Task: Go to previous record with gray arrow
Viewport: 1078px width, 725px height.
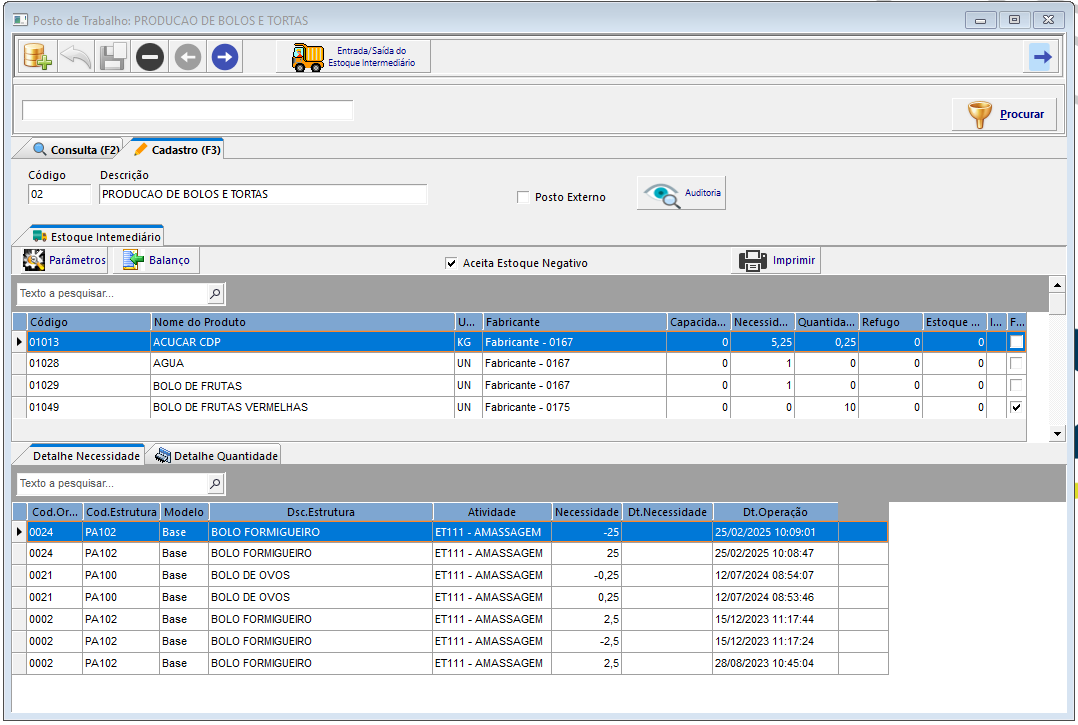Action: [188, 57]
